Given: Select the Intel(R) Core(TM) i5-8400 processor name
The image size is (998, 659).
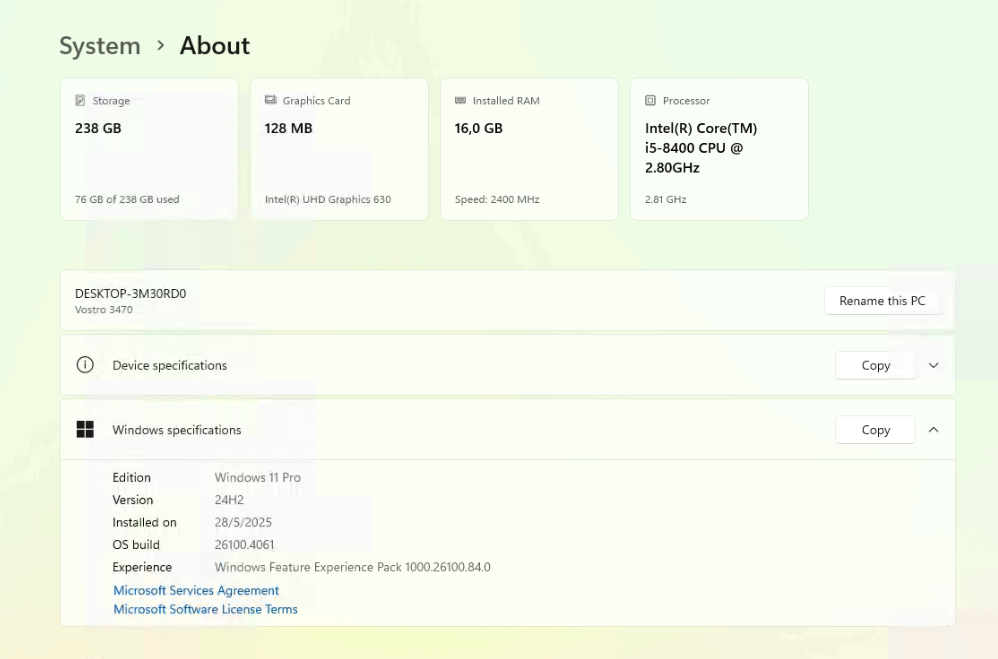Looking at the screenshot, I should [701, 148].
